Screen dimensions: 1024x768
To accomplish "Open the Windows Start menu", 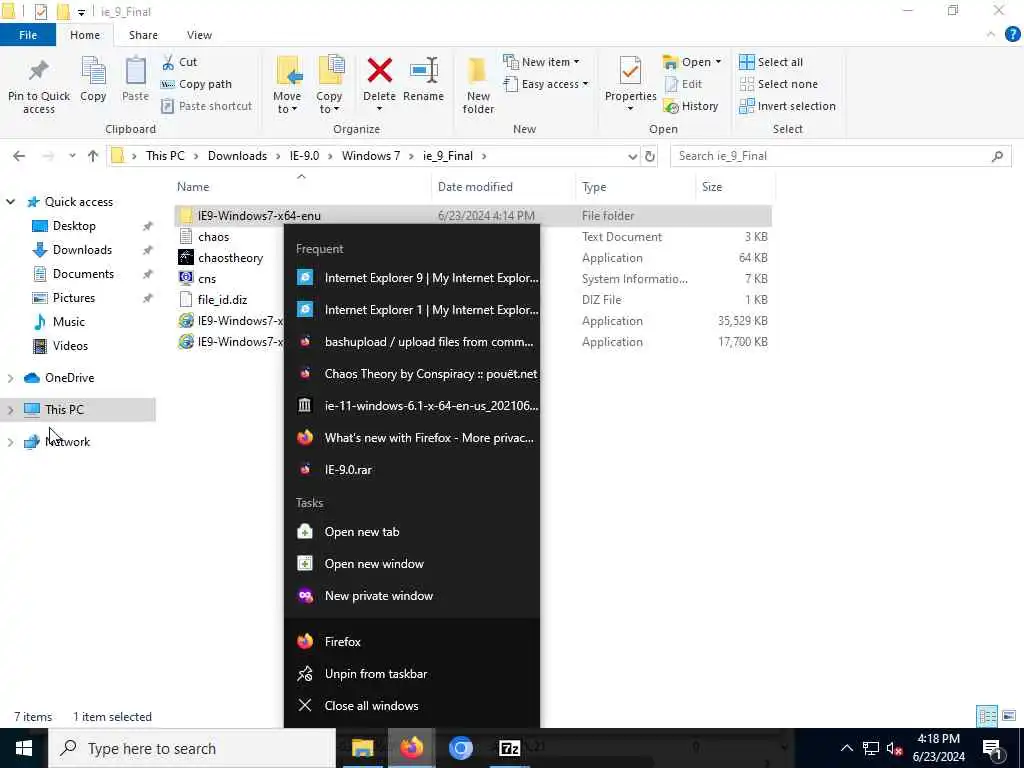I will (24, 748).
